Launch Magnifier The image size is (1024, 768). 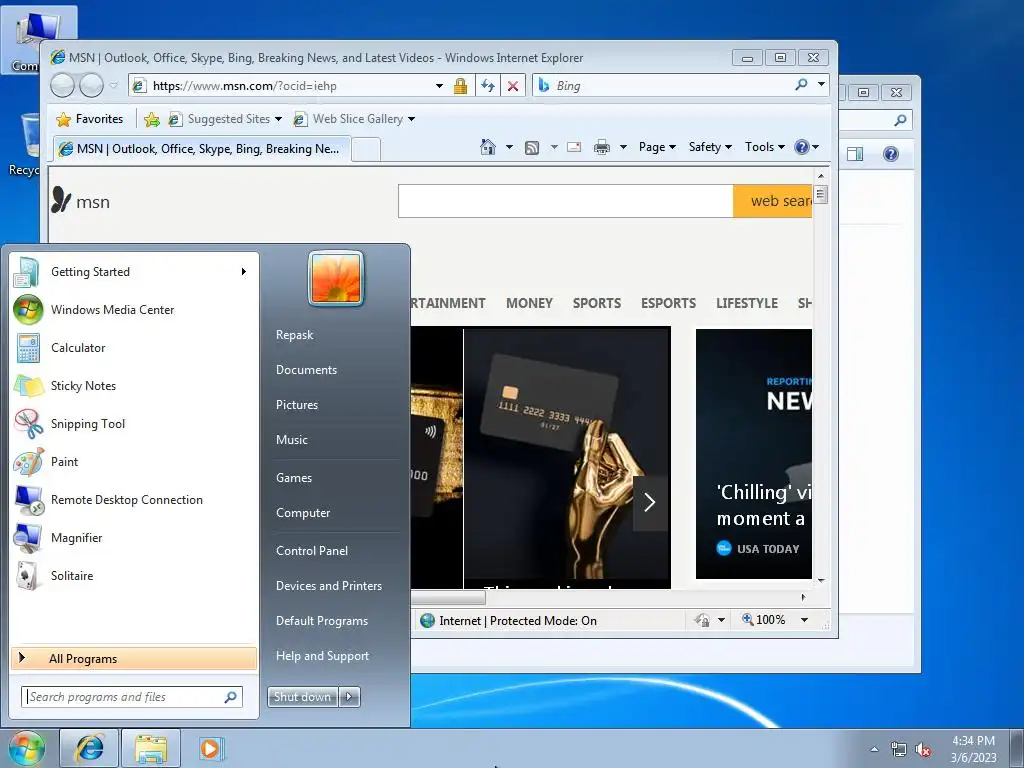pos(134,537)
